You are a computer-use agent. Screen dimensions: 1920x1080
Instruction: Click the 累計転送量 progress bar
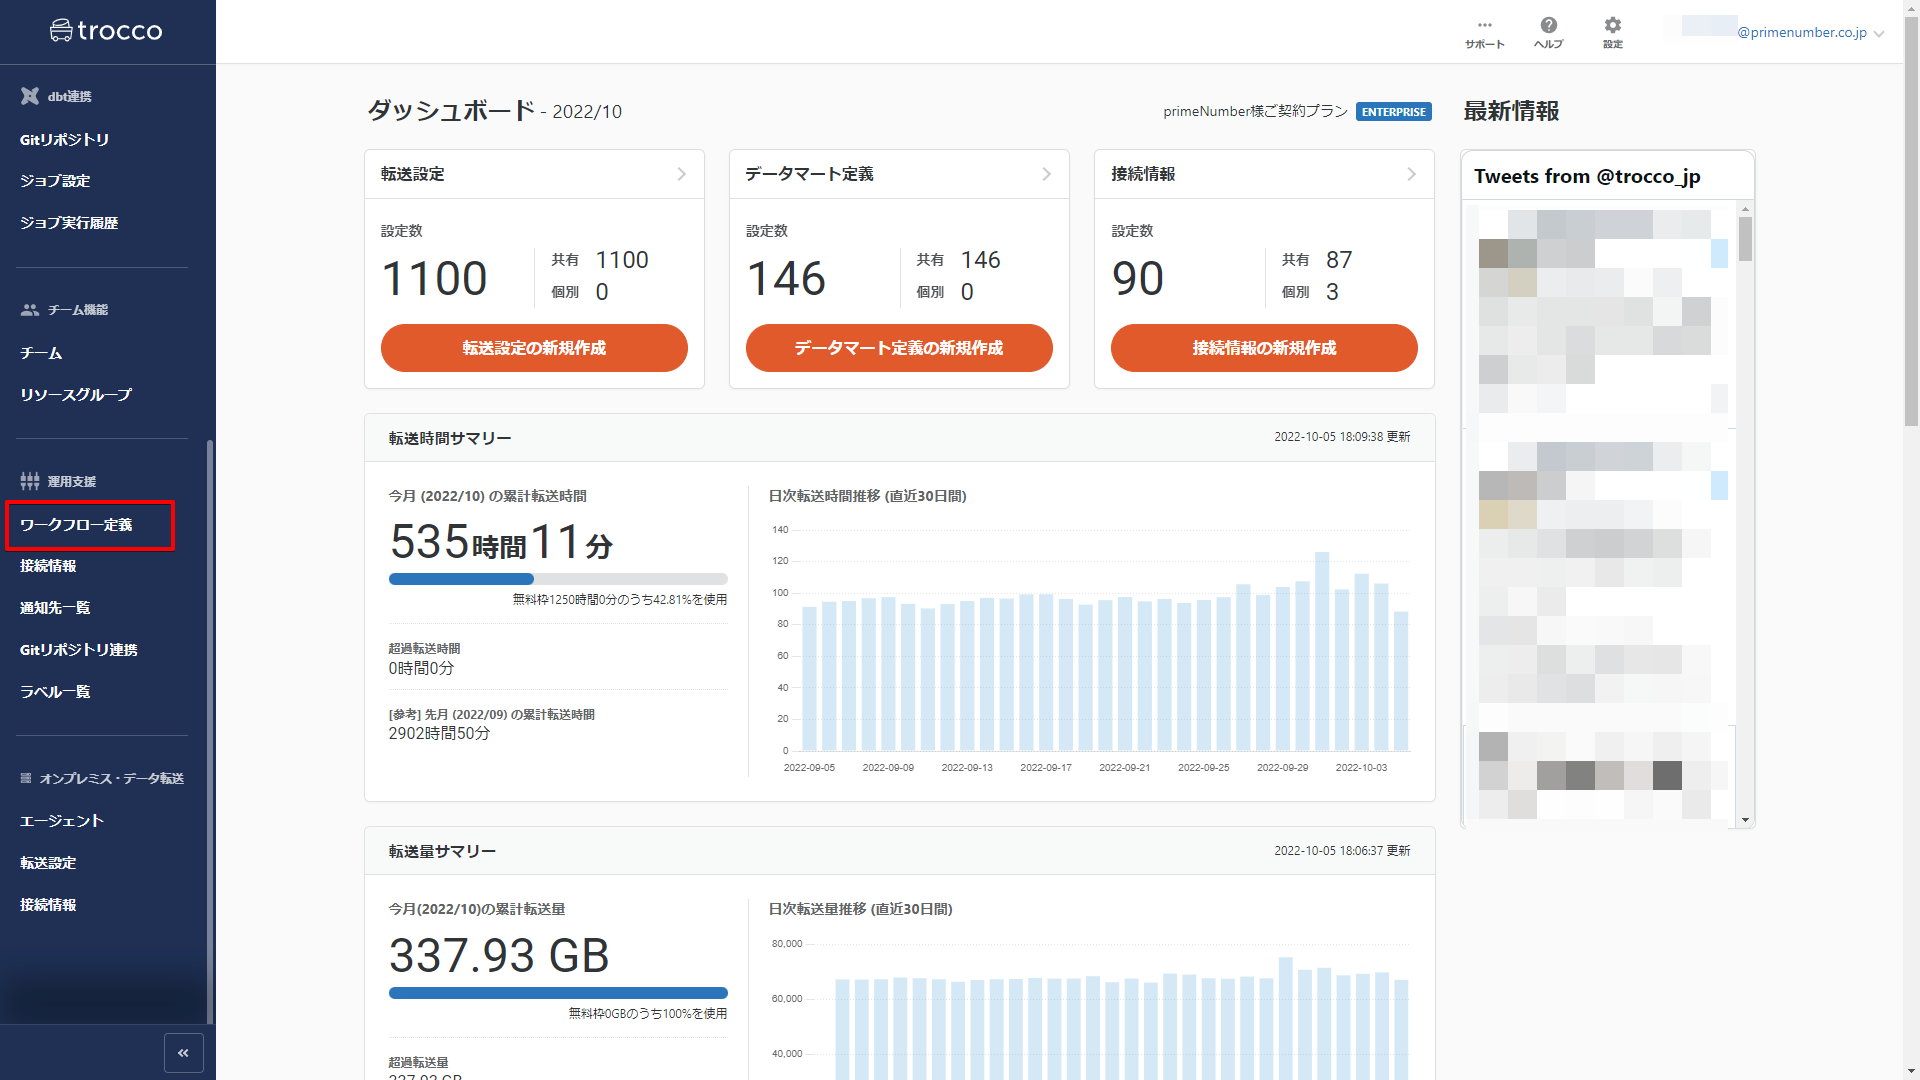point(558,993)
